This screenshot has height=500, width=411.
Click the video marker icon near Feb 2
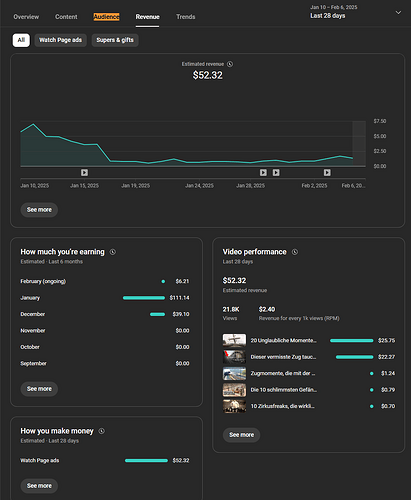(x=327, y=172)
